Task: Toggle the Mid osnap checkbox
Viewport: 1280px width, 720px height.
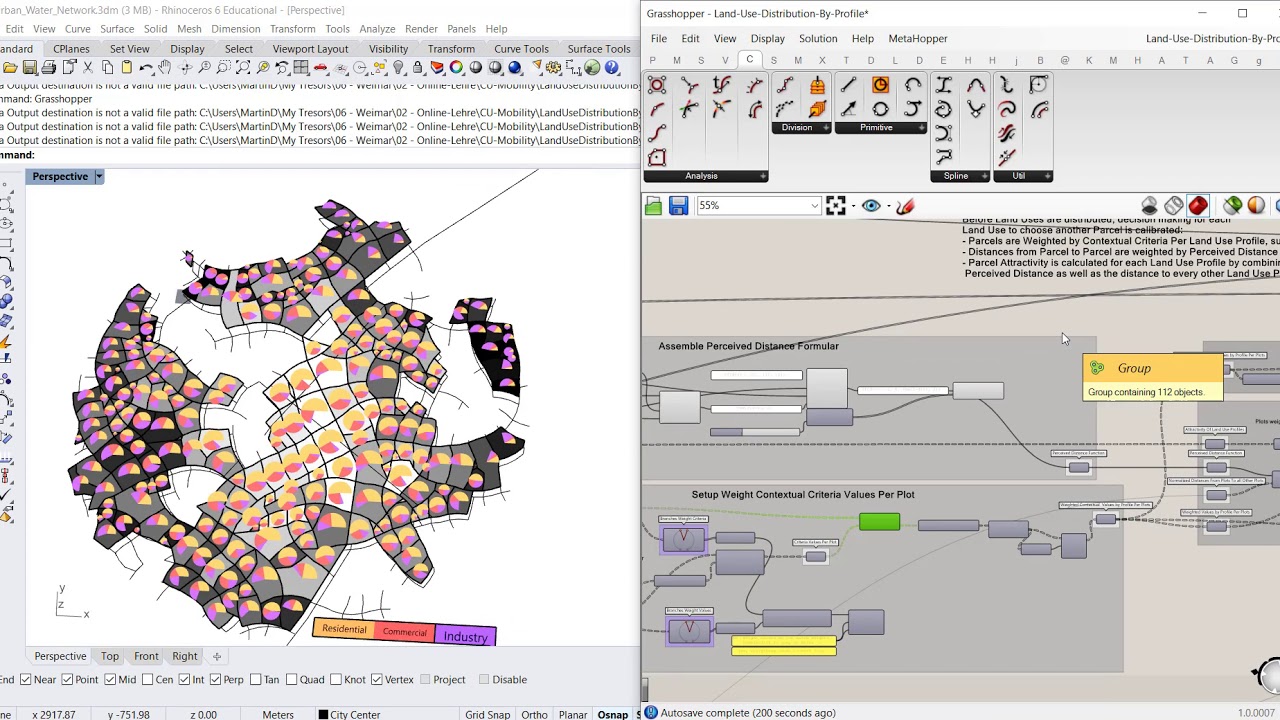Action: click(x=109, y=680)
